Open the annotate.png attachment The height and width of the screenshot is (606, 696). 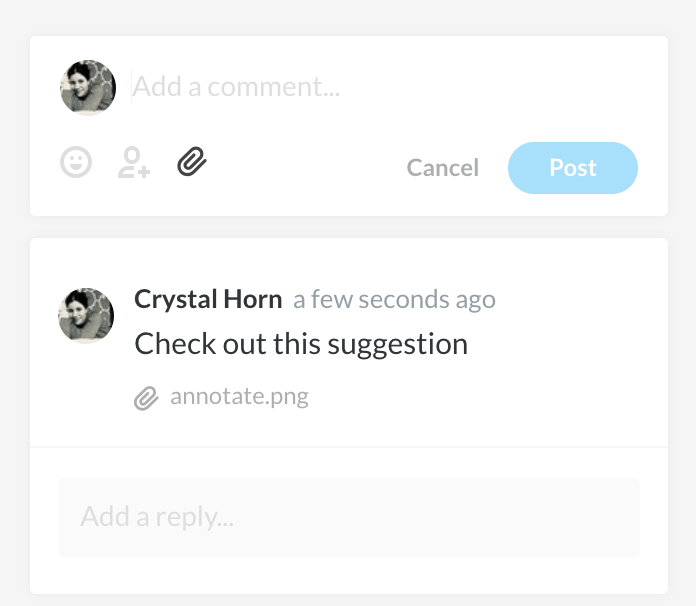click(239, 396)
